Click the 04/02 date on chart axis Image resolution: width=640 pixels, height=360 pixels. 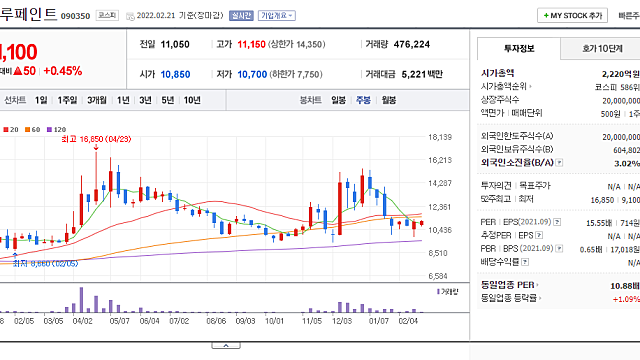82,321
